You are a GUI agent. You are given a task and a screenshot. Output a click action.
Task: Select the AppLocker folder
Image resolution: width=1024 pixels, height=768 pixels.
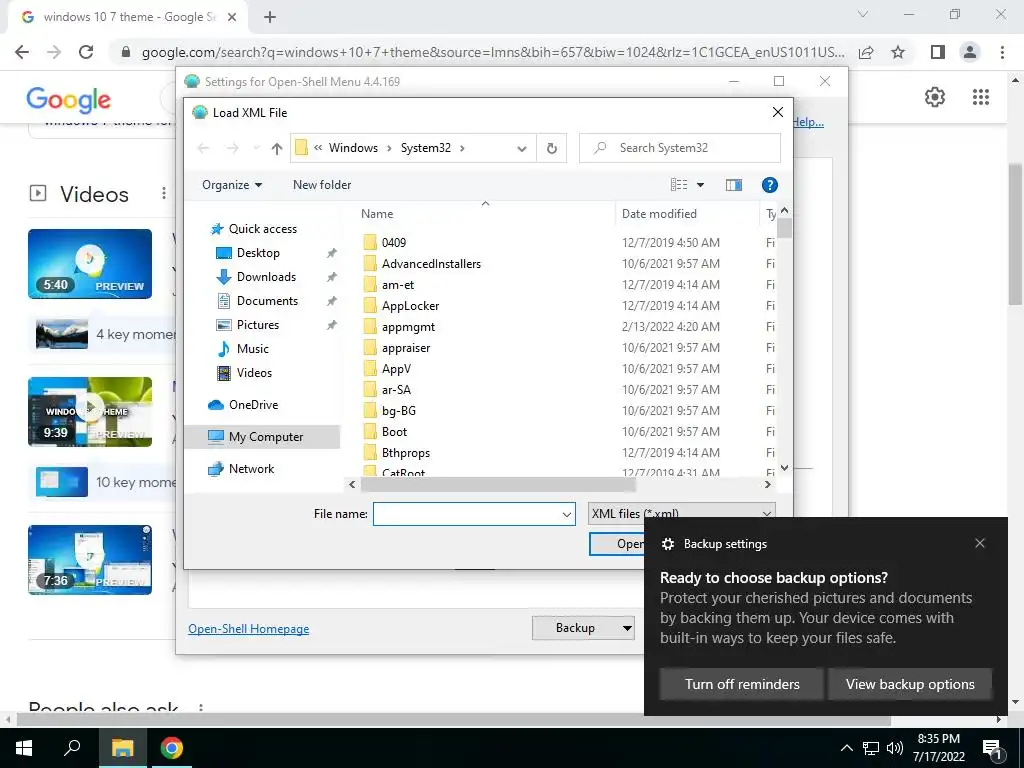(410, 306)
